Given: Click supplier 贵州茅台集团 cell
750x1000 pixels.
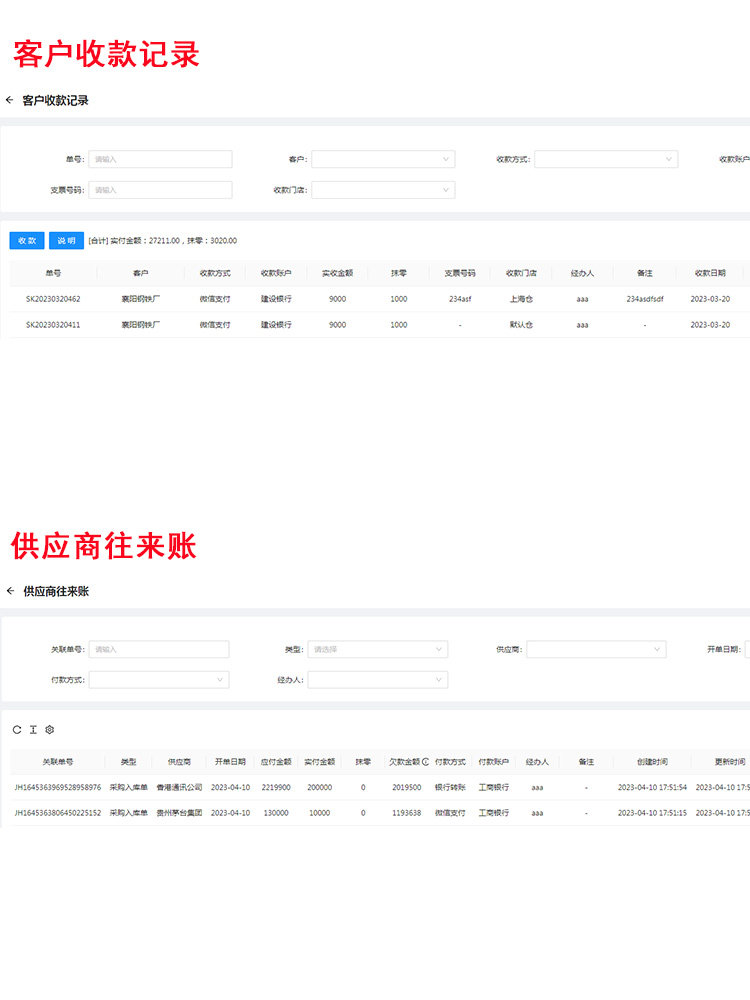Looking at the screenshot, I should (x=179, y=813).
